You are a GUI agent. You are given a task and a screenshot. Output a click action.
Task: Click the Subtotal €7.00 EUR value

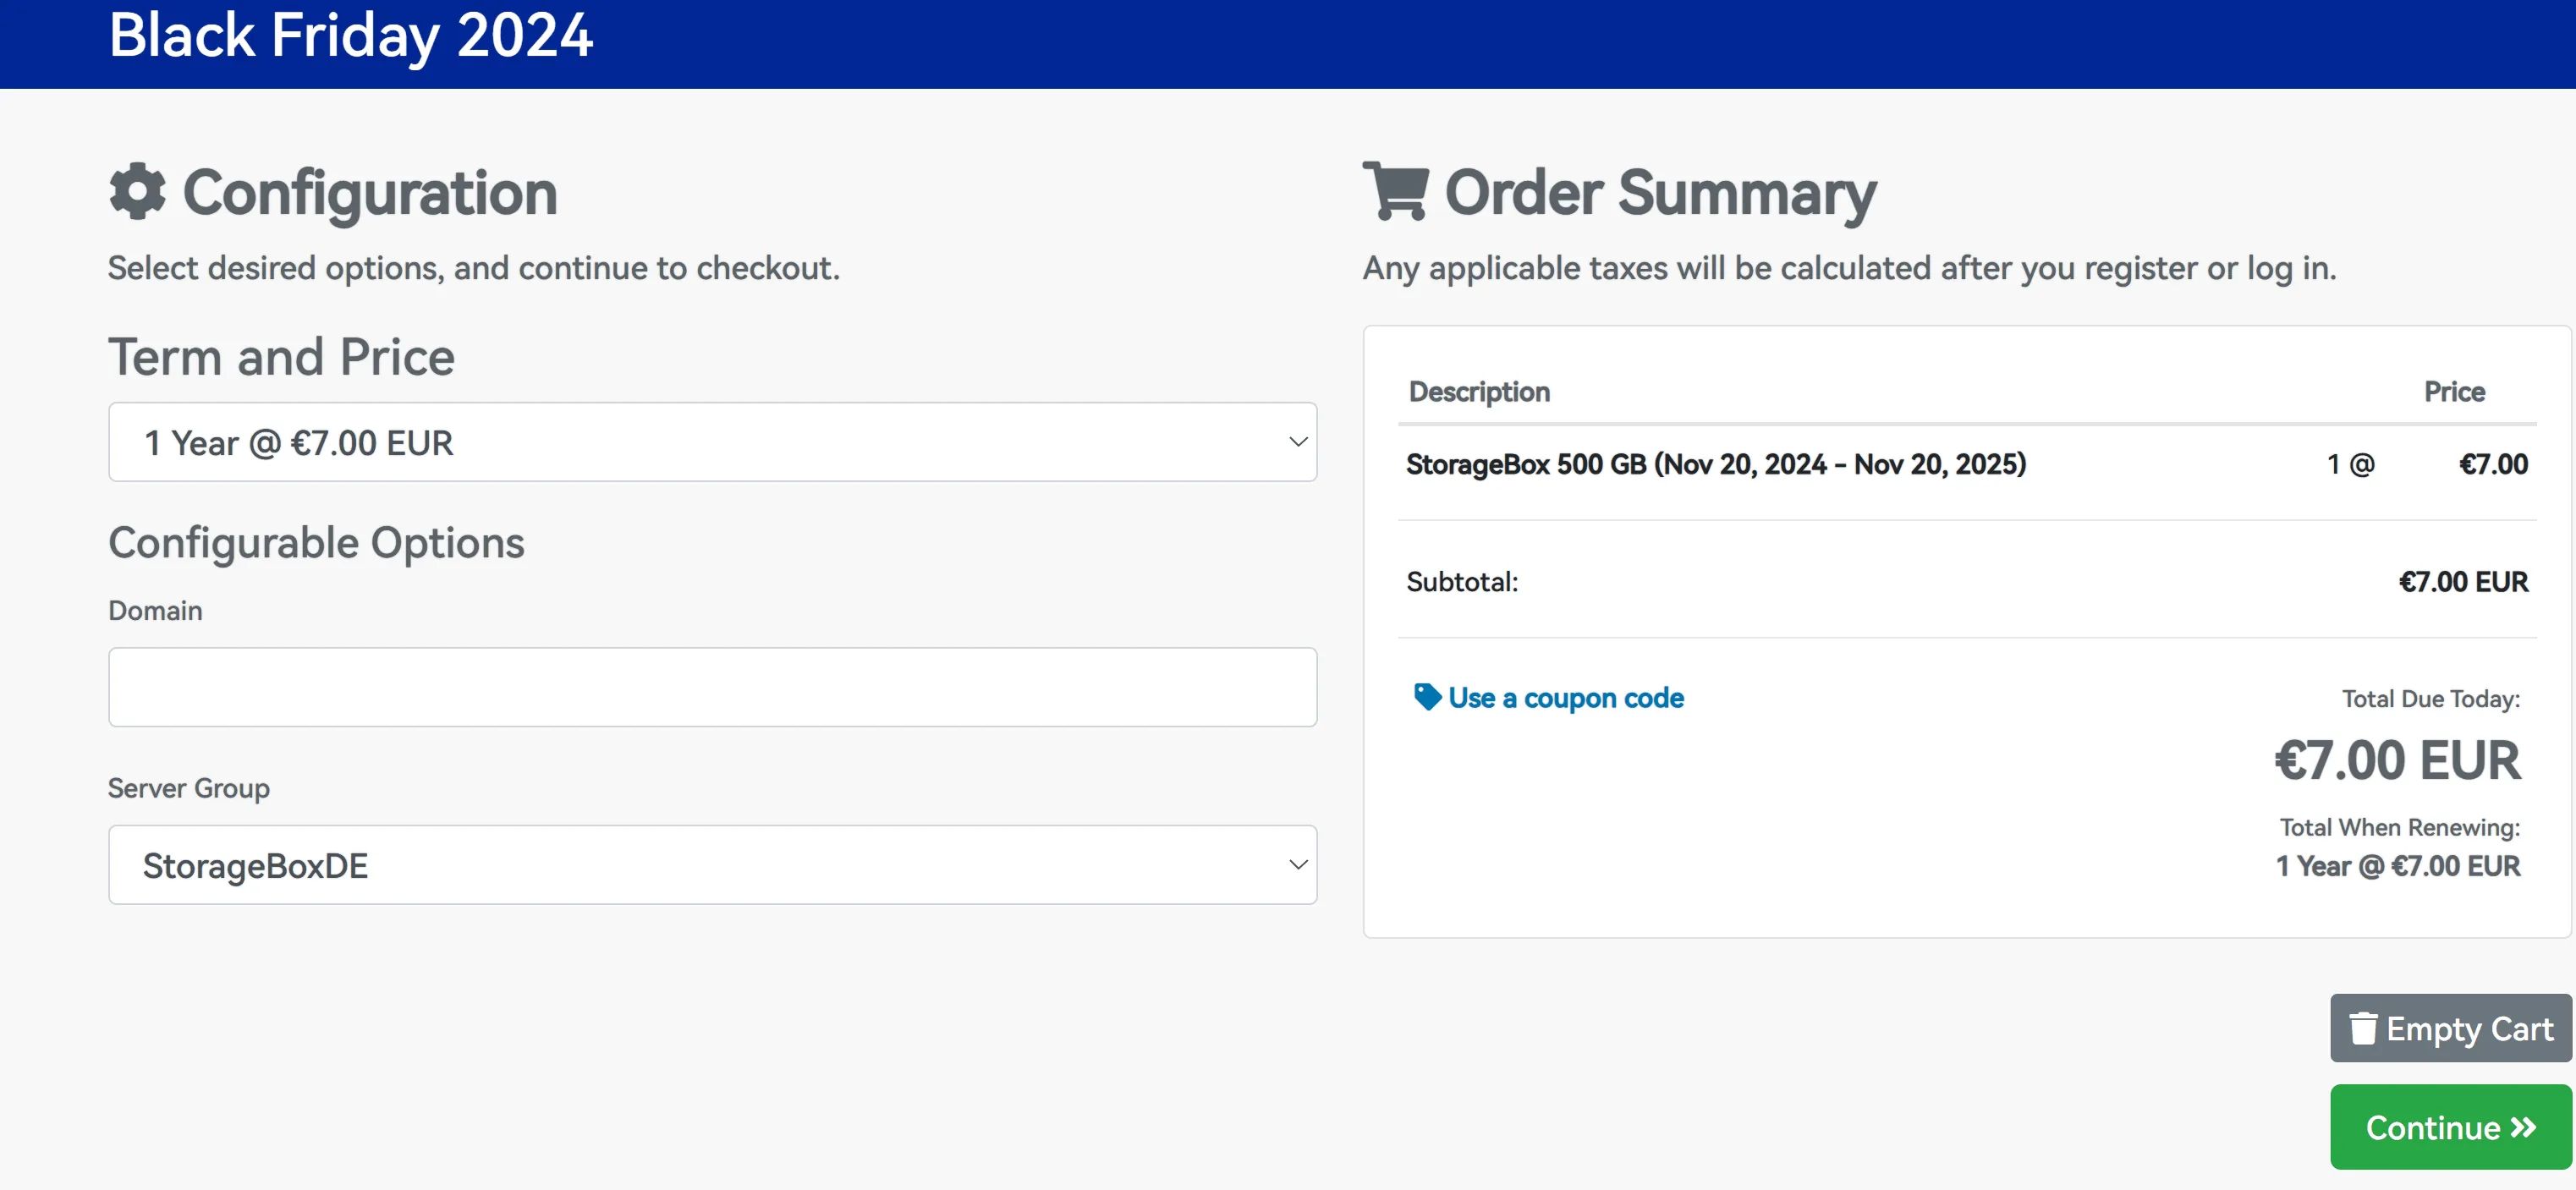(x=2463, y=581)
